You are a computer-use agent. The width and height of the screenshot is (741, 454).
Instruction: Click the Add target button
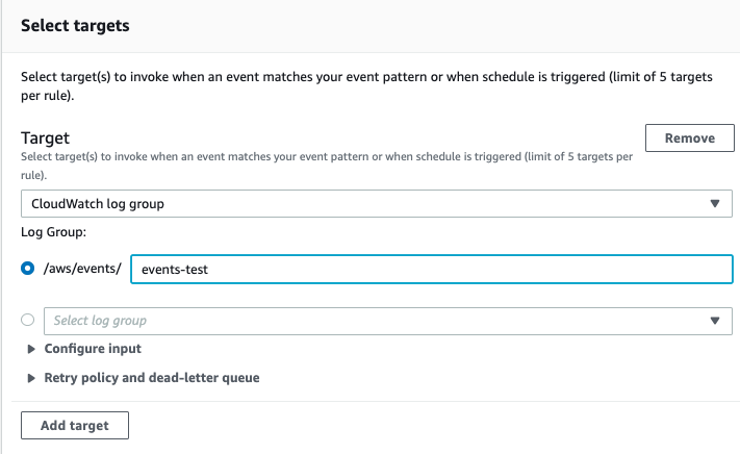[x=75, y=425]
